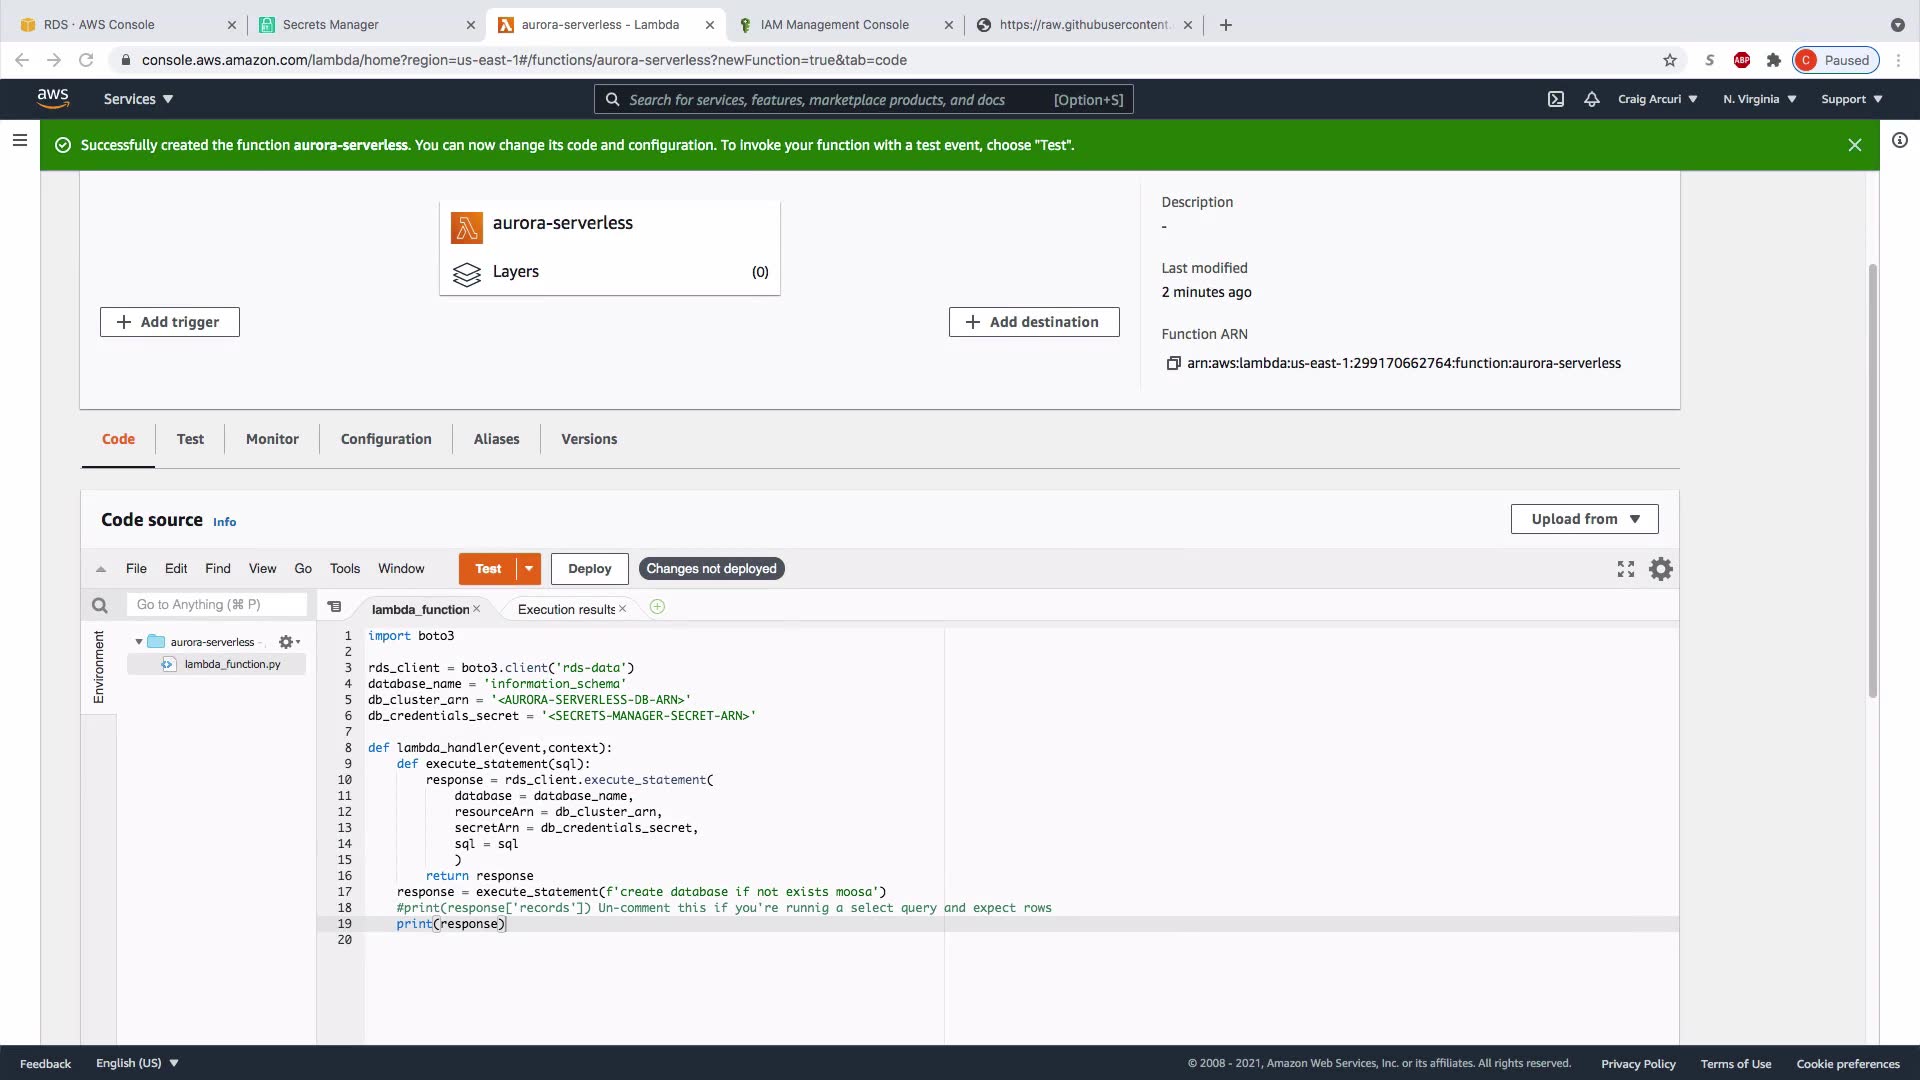Open notifications bell in AWS header
This screenshot has height=1080, width=1920.
[x=1591, y=99]
